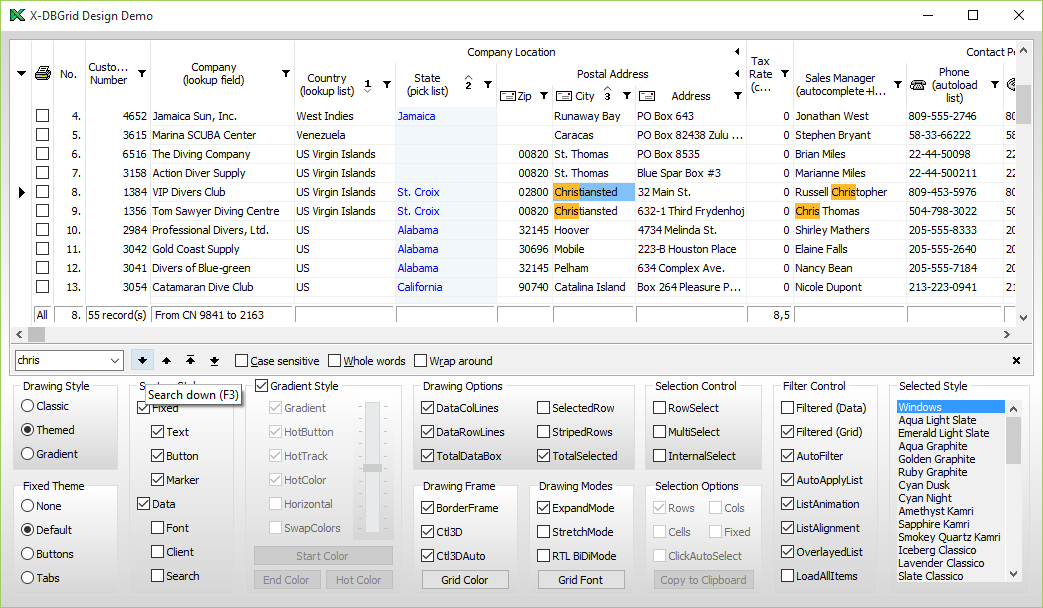
Task: Click the Gradient Style vertical slider thumb
Action: click(372, 467)
